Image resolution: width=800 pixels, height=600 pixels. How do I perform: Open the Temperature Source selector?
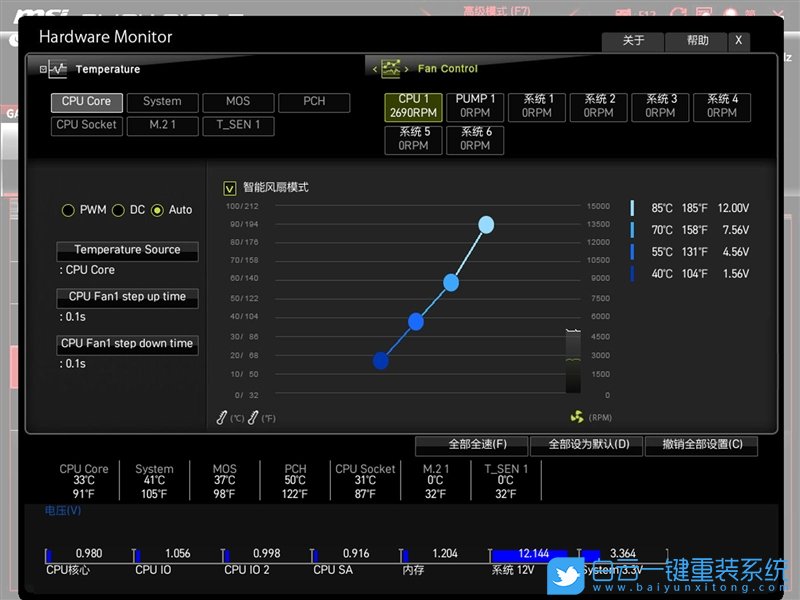point(127,250)
